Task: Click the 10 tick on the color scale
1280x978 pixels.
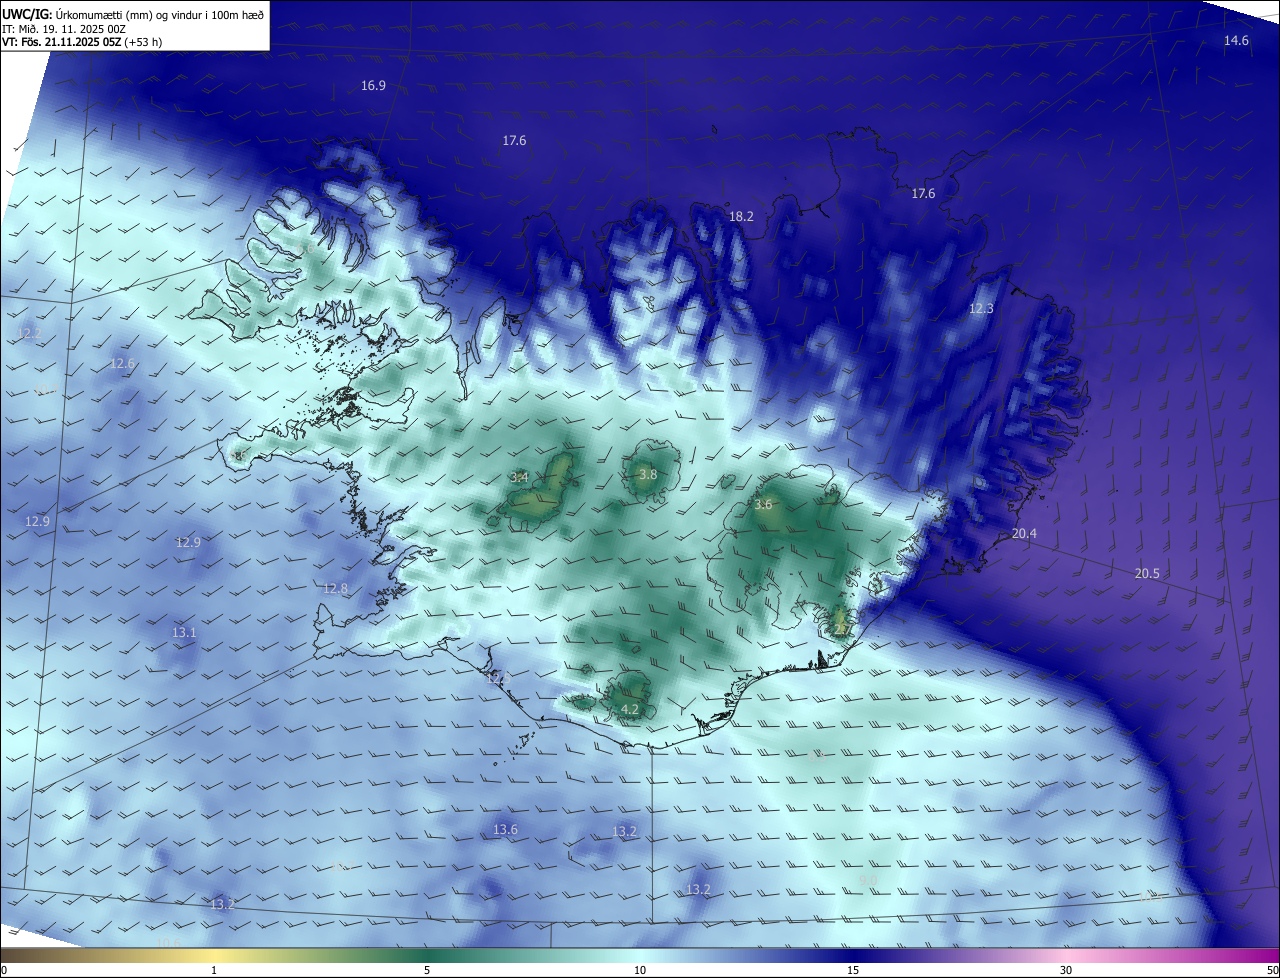Action: coord(640,970)
